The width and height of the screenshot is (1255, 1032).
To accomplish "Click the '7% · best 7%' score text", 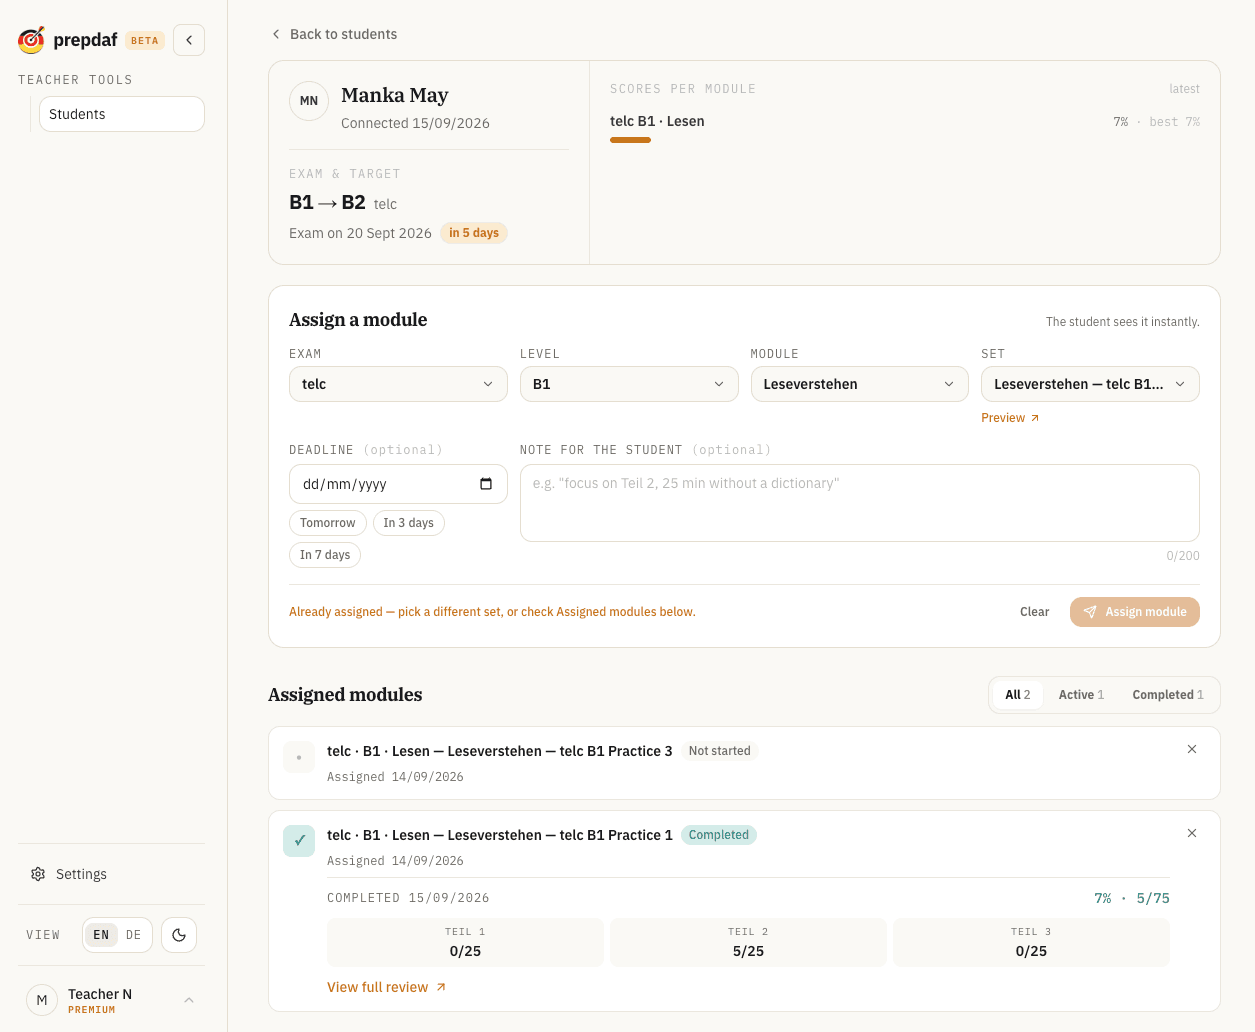I will click(1156, 122).
